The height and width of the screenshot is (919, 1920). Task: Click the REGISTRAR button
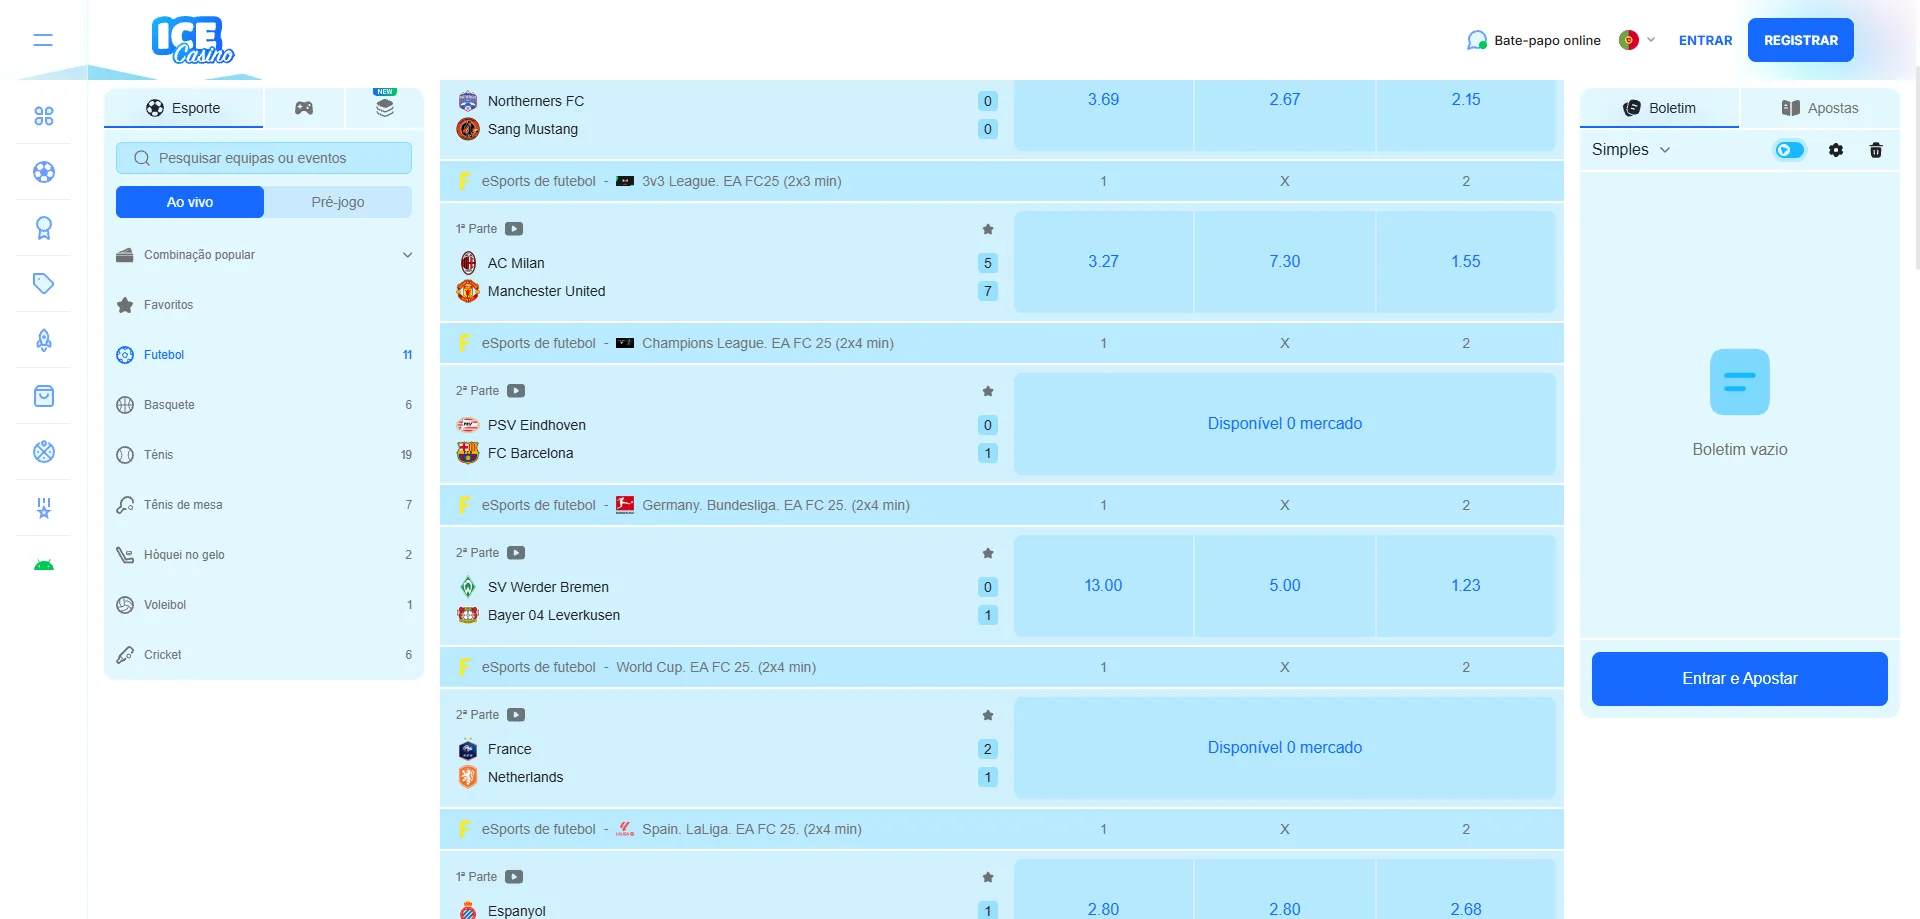click(x=1801, y=40)
